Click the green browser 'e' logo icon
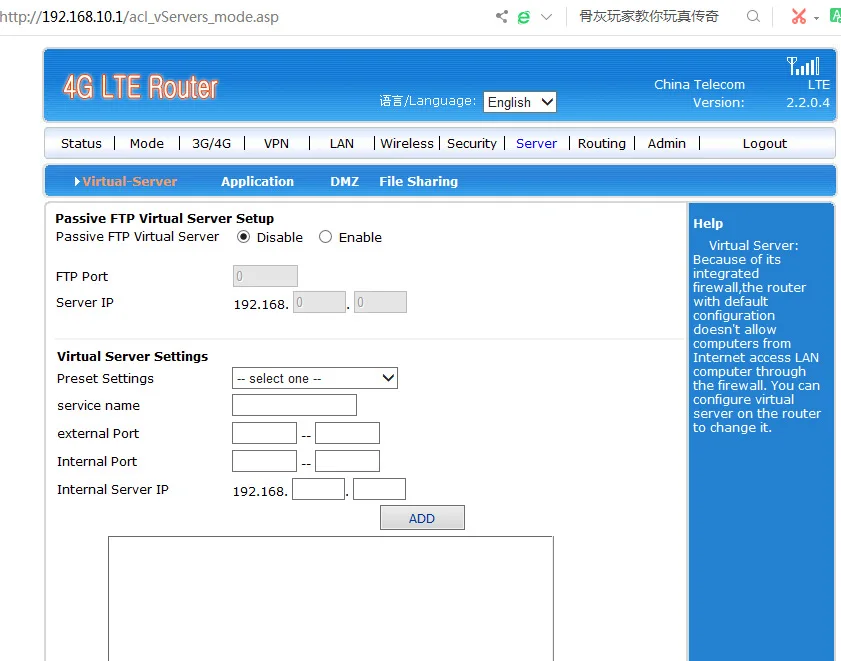Image resolution: width=841 pixels, height=661 pixels. (x=524, y=17)
